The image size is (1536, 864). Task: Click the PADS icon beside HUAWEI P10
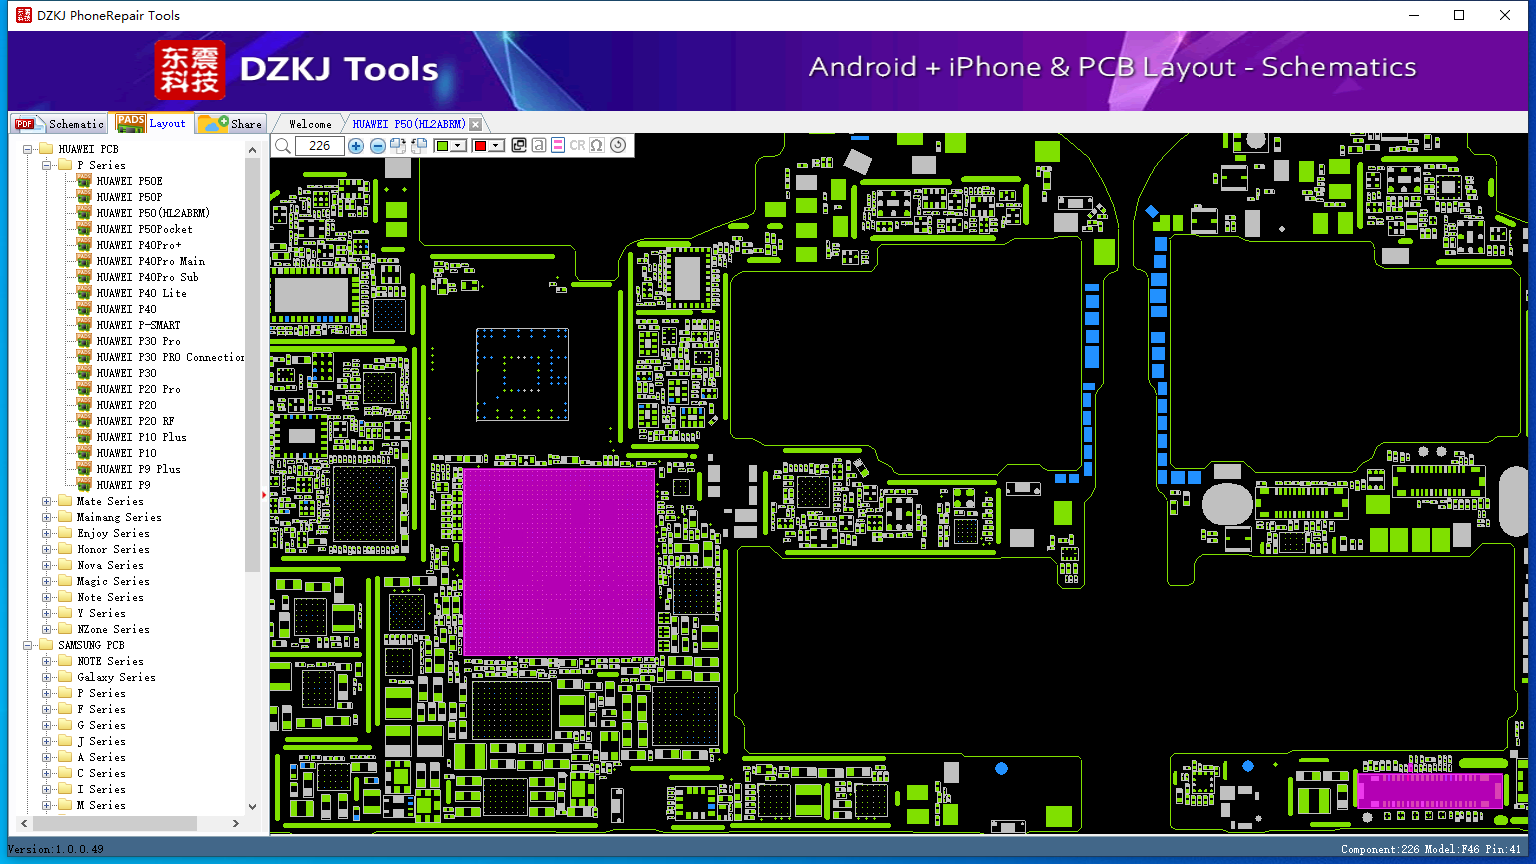(x=84, y=453)
